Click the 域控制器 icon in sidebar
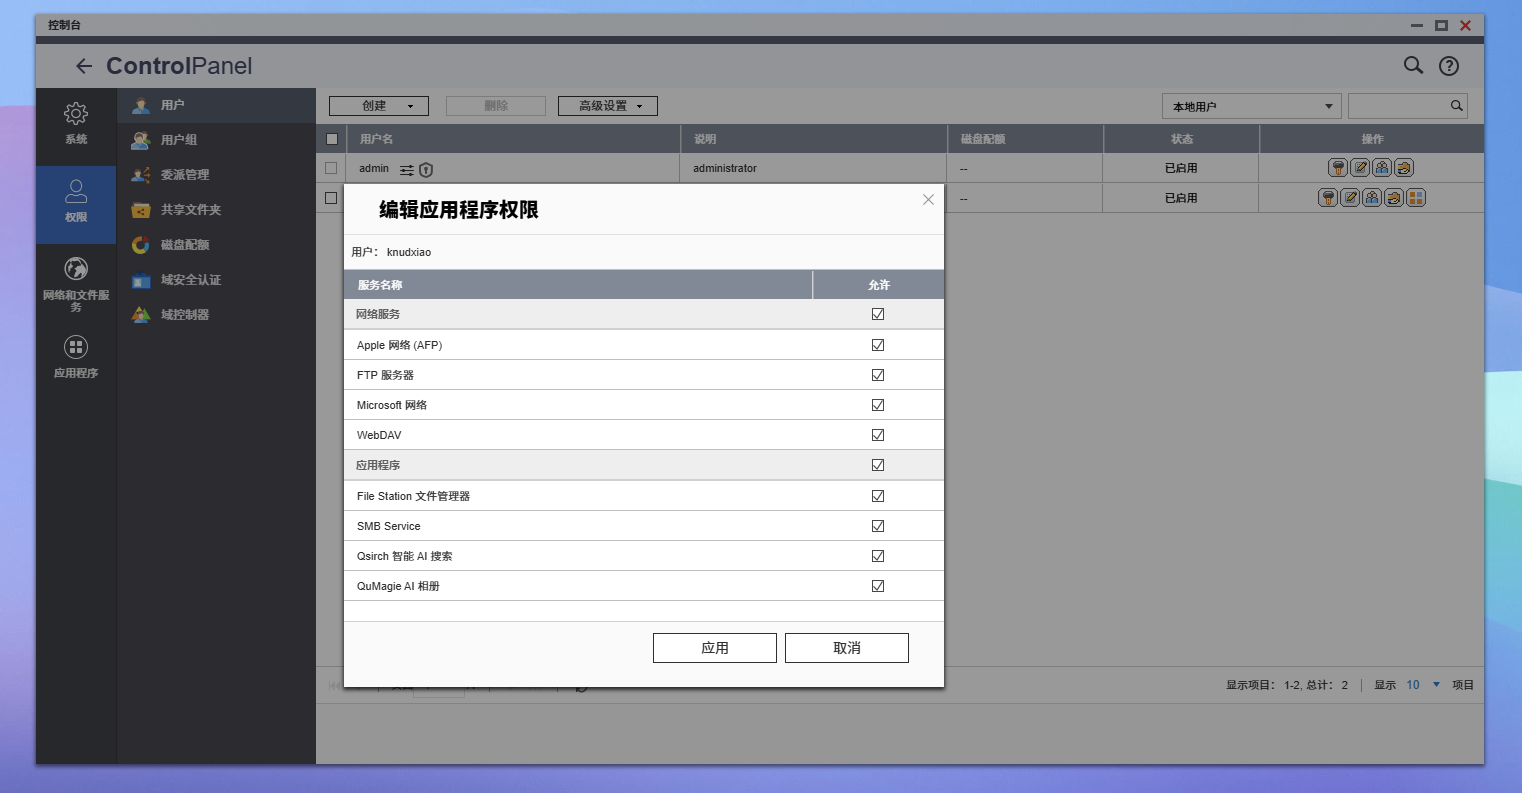The height and width of the screenshot is (793, 1522). pos(141,315)
